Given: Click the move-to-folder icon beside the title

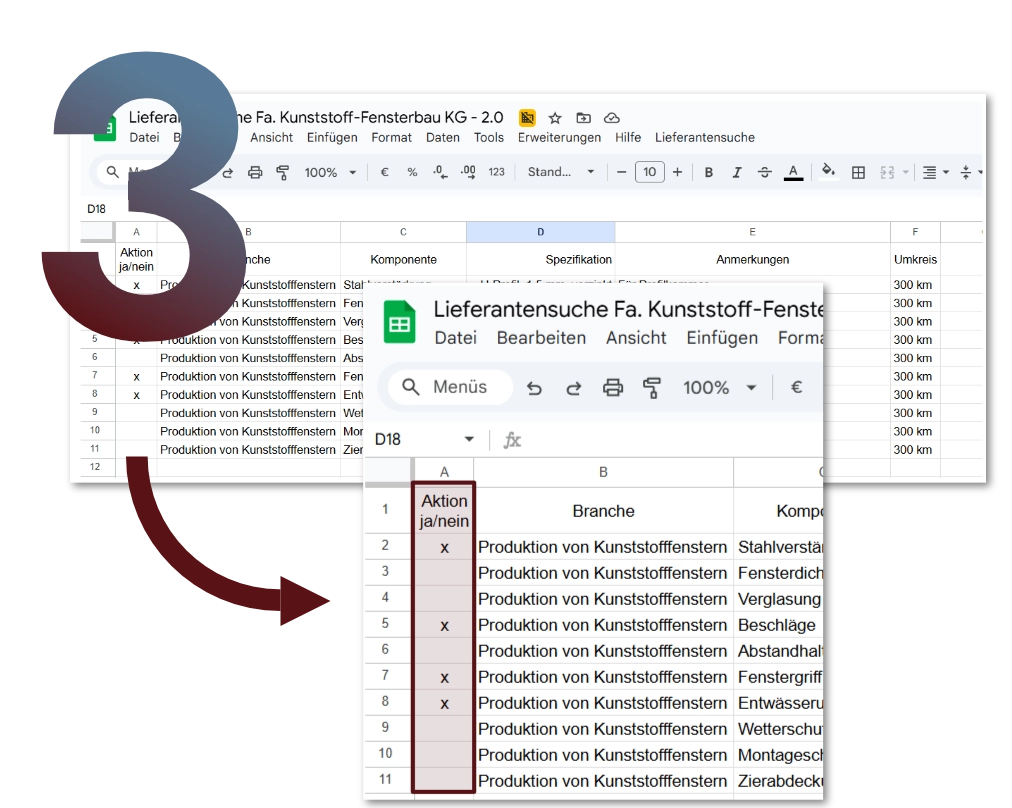Looking at the screenshot, I should pos(584,118).
